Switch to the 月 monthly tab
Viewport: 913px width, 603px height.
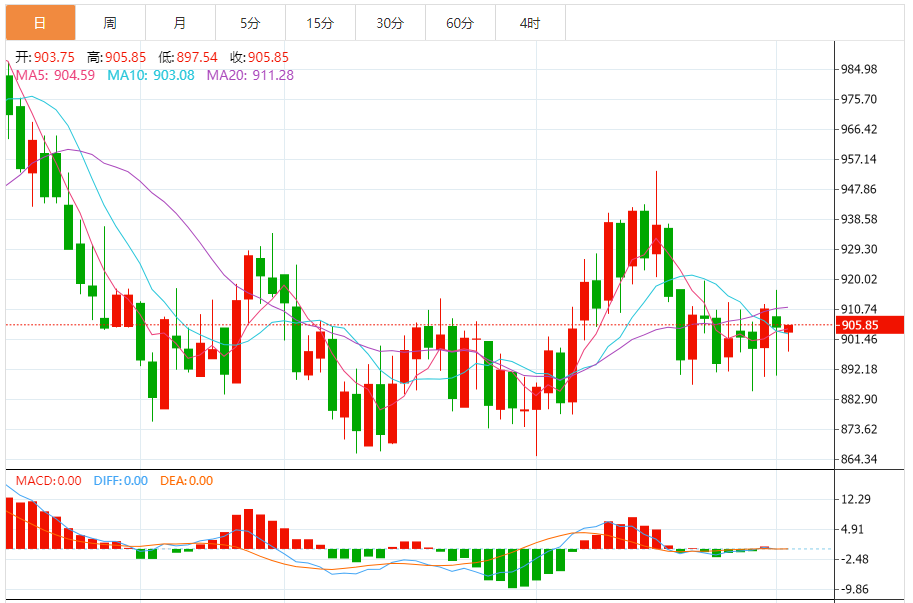181,23
